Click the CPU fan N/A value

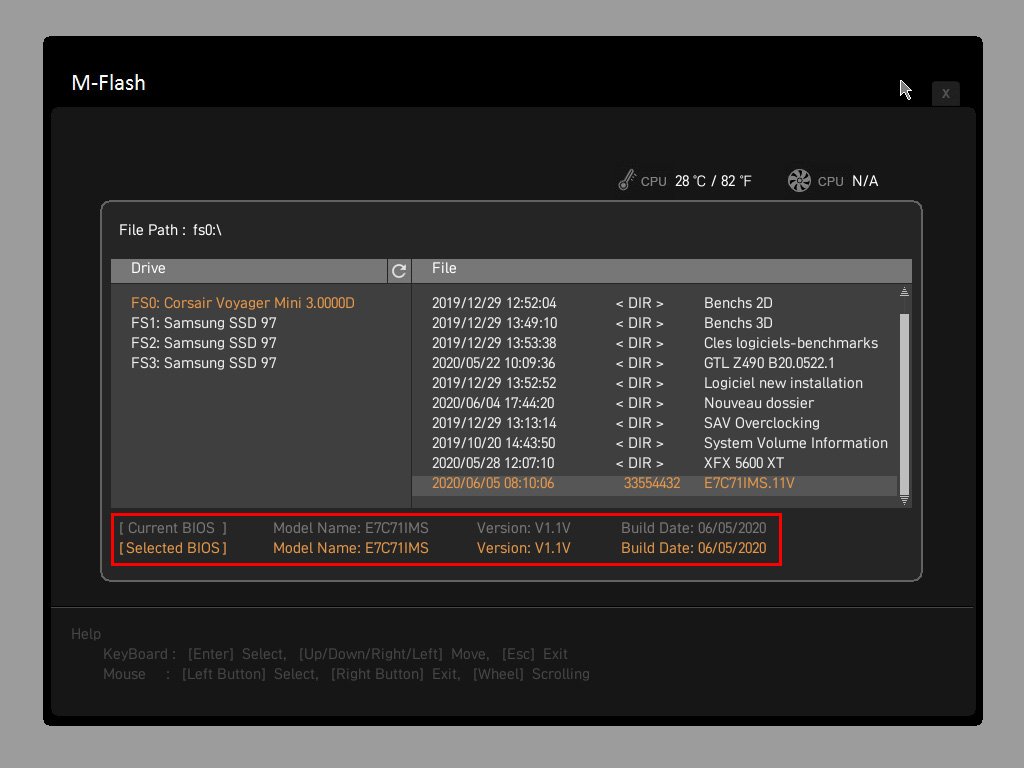865,181
